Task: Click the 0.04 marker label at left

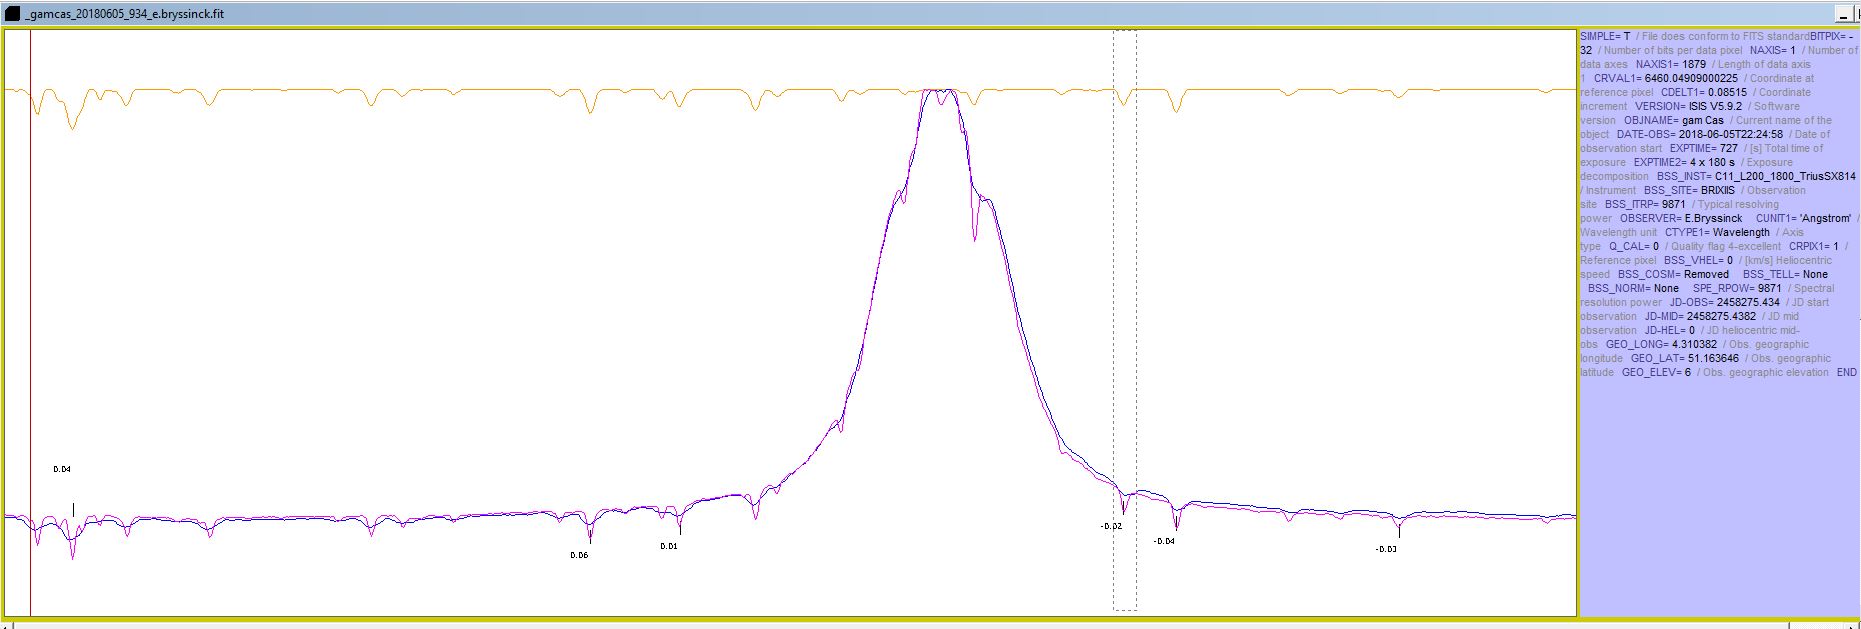Action: [x=62, y=469]
